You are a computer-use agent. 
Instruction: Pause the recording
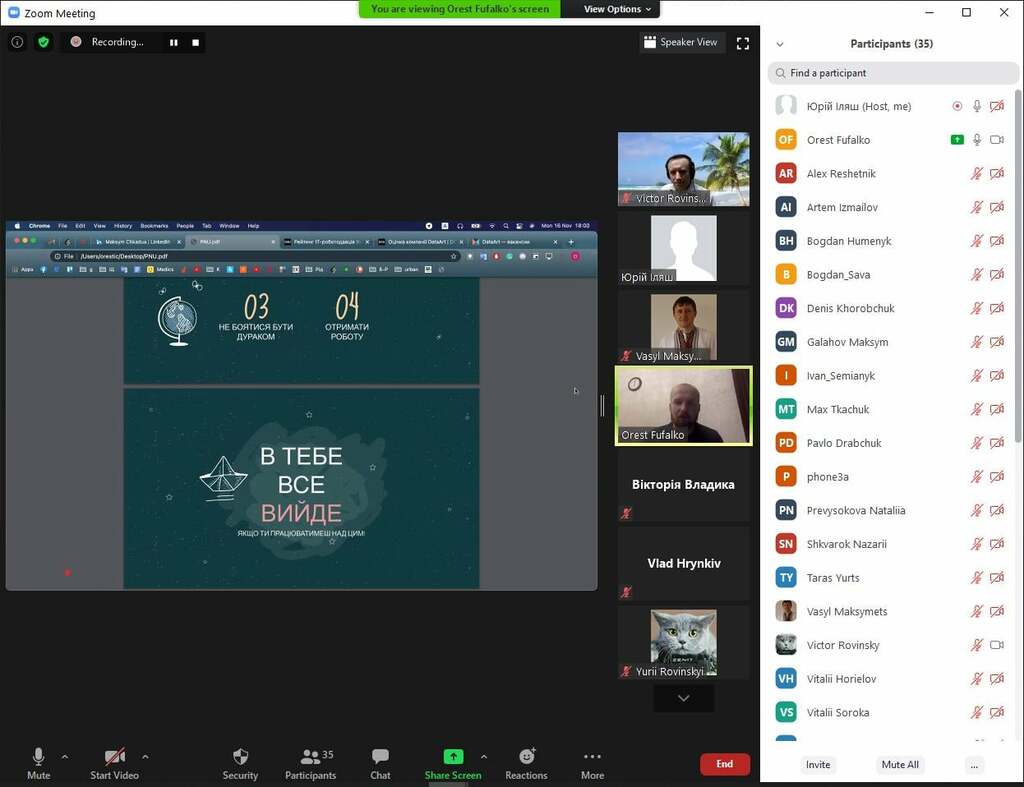pyautogui.click(x=174, y=42)
